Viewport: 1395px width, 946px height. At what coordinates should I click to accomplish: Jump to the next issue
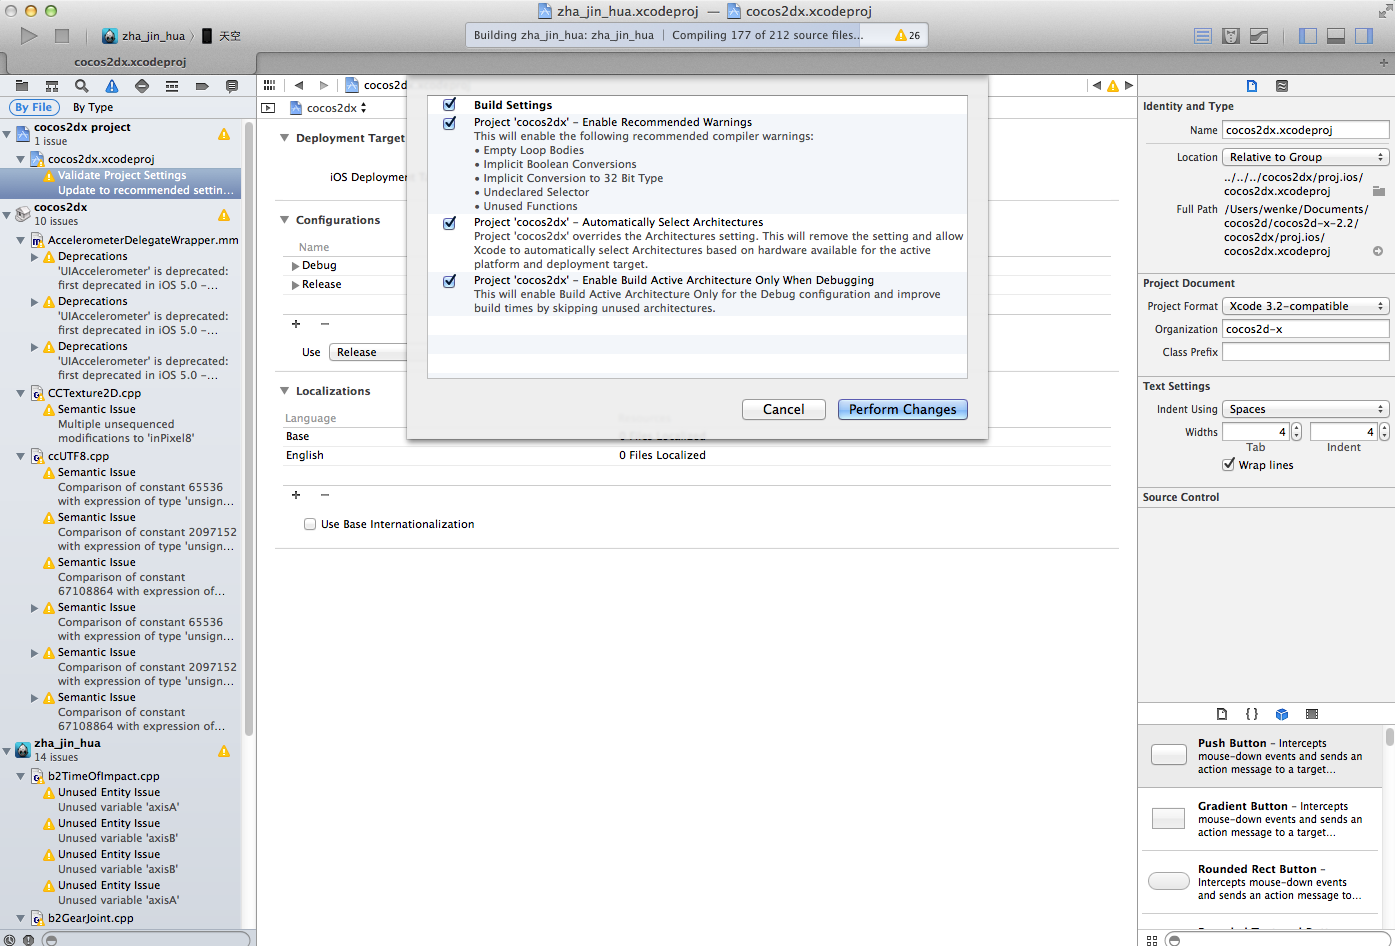coord(1129,86)
